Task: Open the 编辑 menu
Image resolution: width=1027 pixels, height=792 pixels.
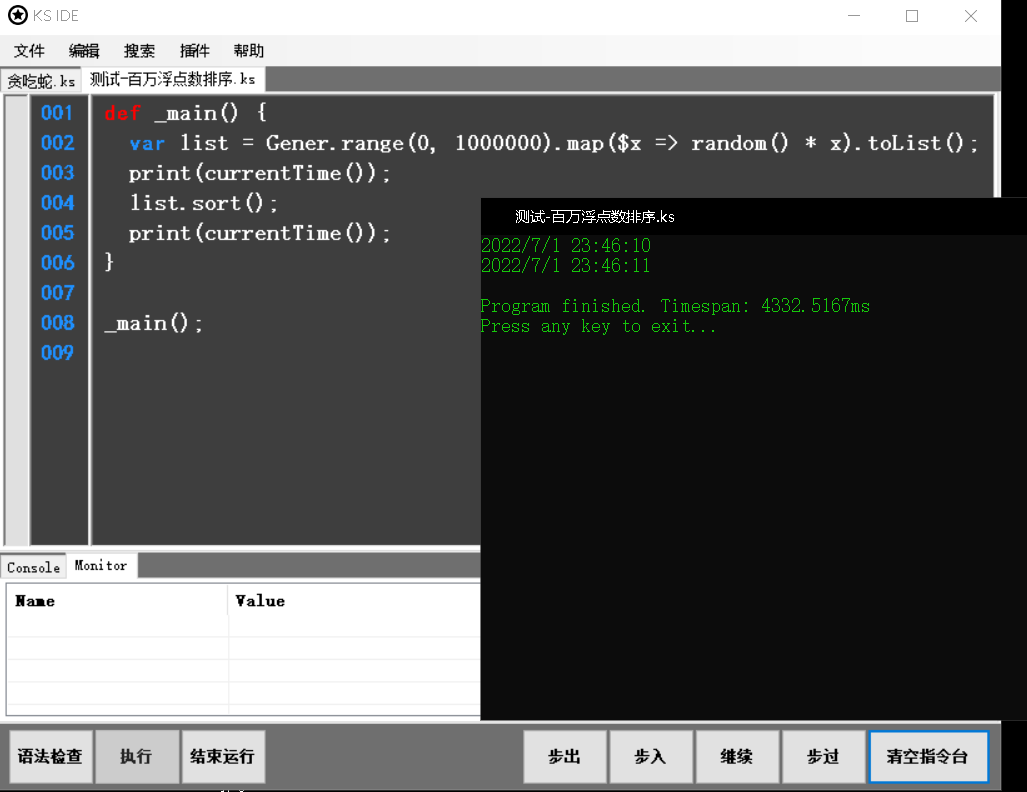Action: click(x=84, y=50)
